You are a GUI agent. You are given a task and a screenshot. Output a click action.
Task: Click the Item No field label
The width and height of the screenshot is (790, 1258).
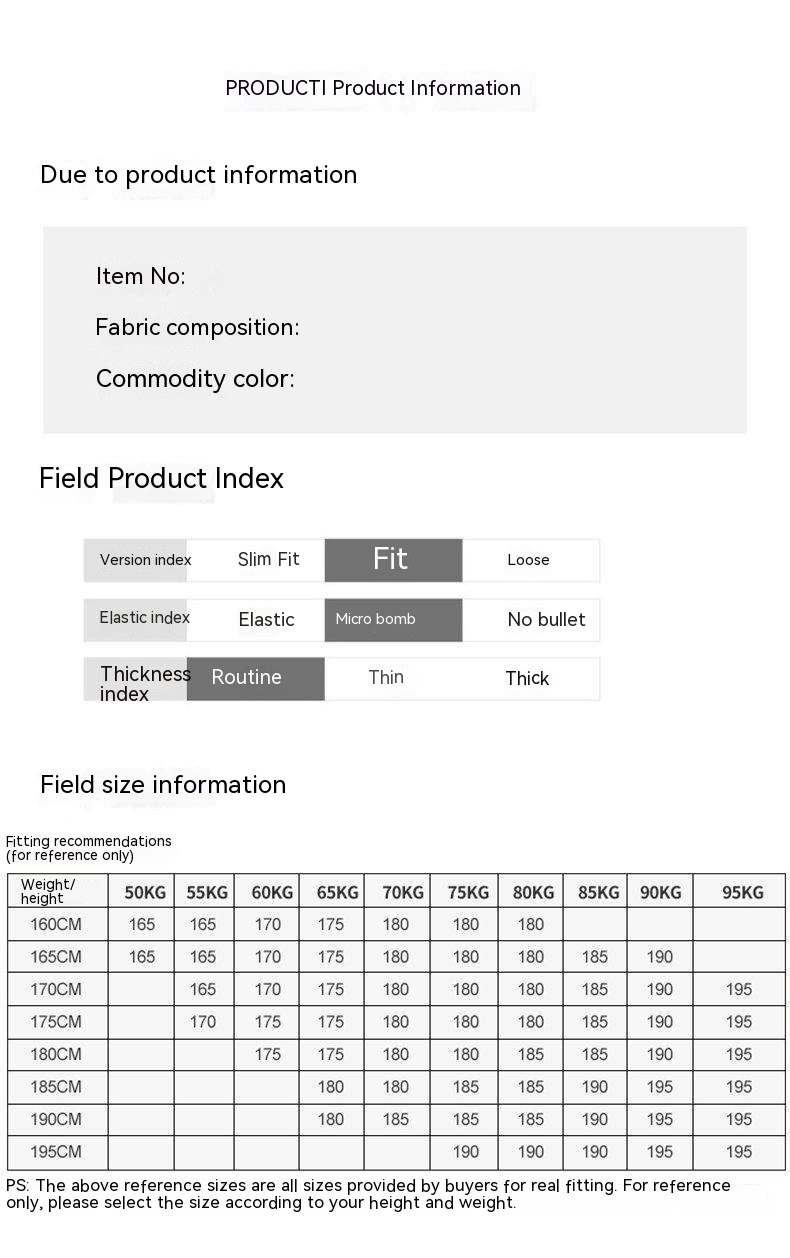point(141,276)
